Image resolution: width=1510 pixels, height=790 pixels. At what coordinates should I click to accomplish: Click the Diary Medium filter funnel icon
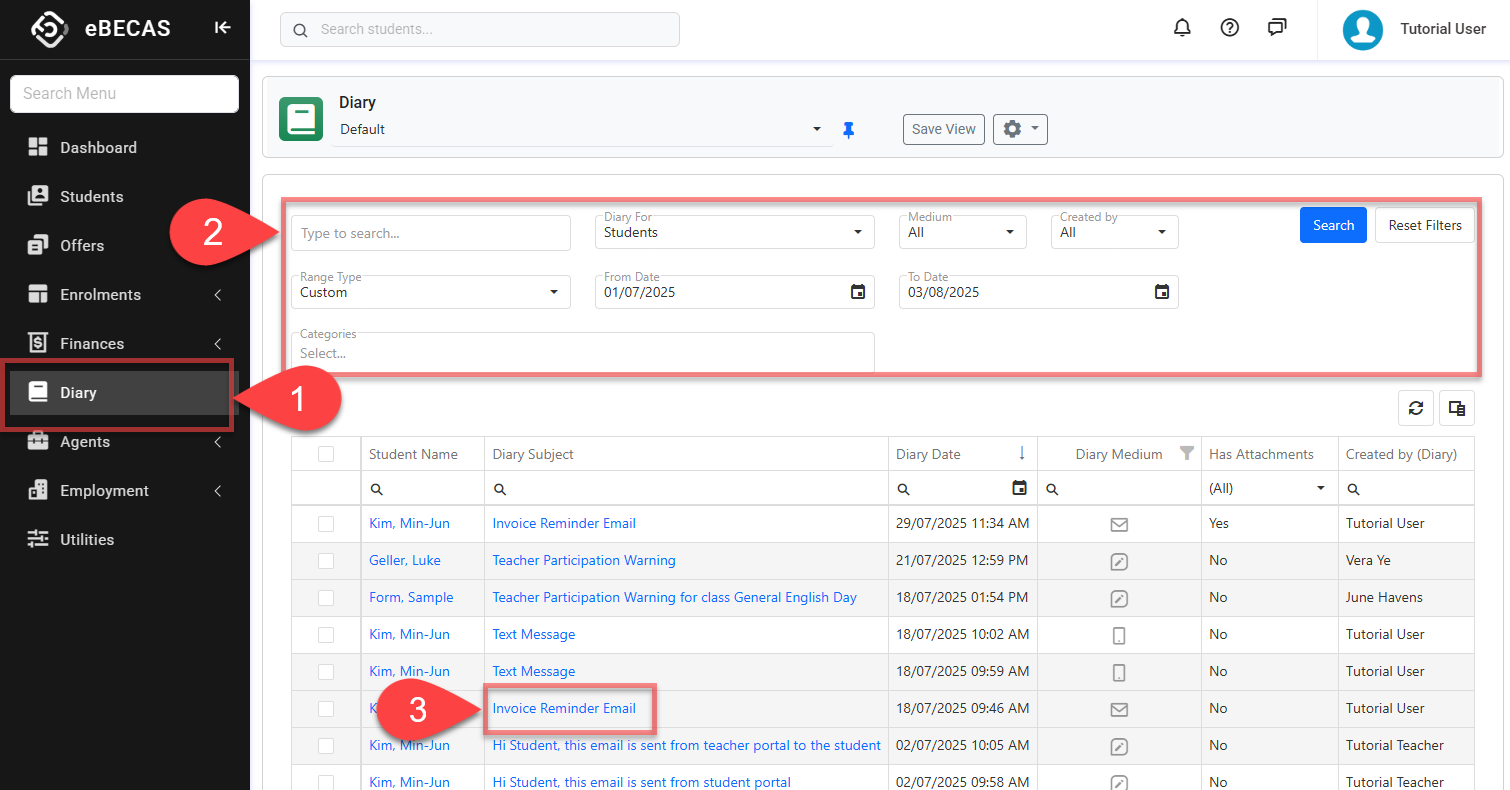point(1187,454)
